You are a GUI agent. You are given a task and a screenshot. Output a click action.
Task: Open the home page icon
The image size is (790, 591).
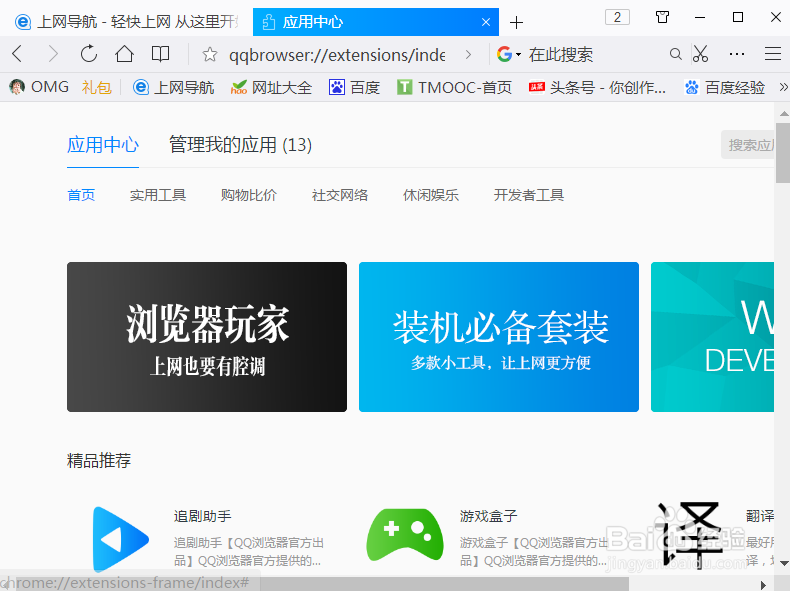pos(124,53)
